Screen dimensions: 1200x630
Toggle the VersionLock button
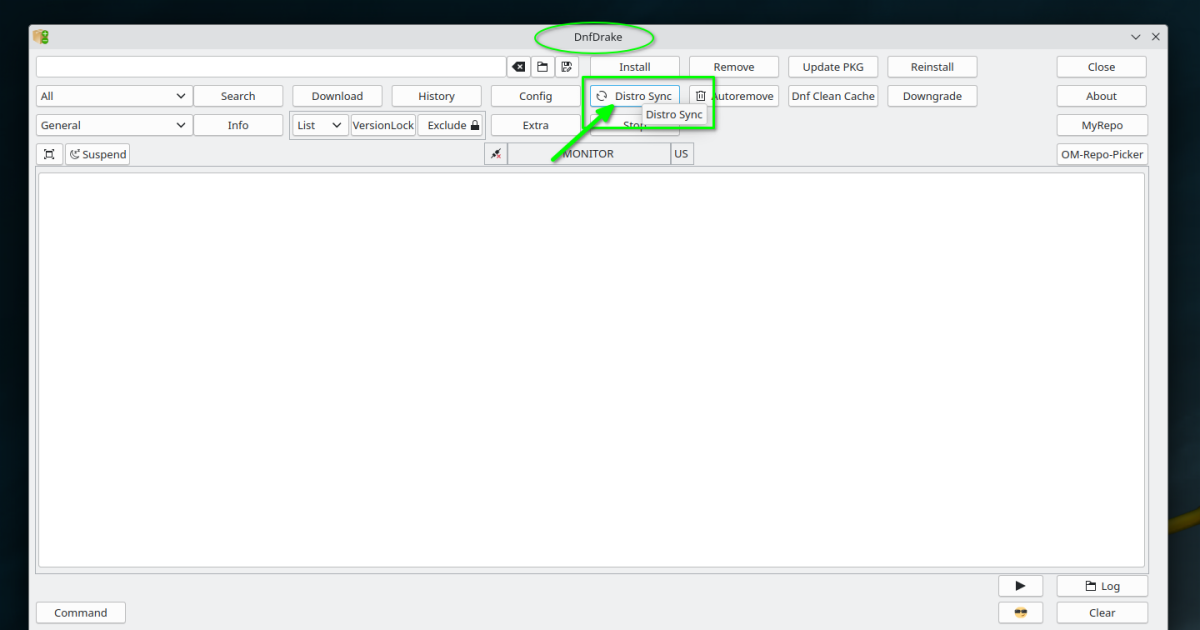[x=383, y=125]
